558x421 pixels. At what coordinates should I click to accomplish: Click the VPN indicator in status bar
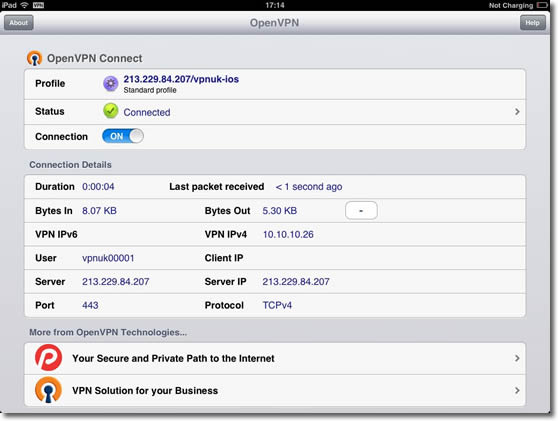pos(38,5)
